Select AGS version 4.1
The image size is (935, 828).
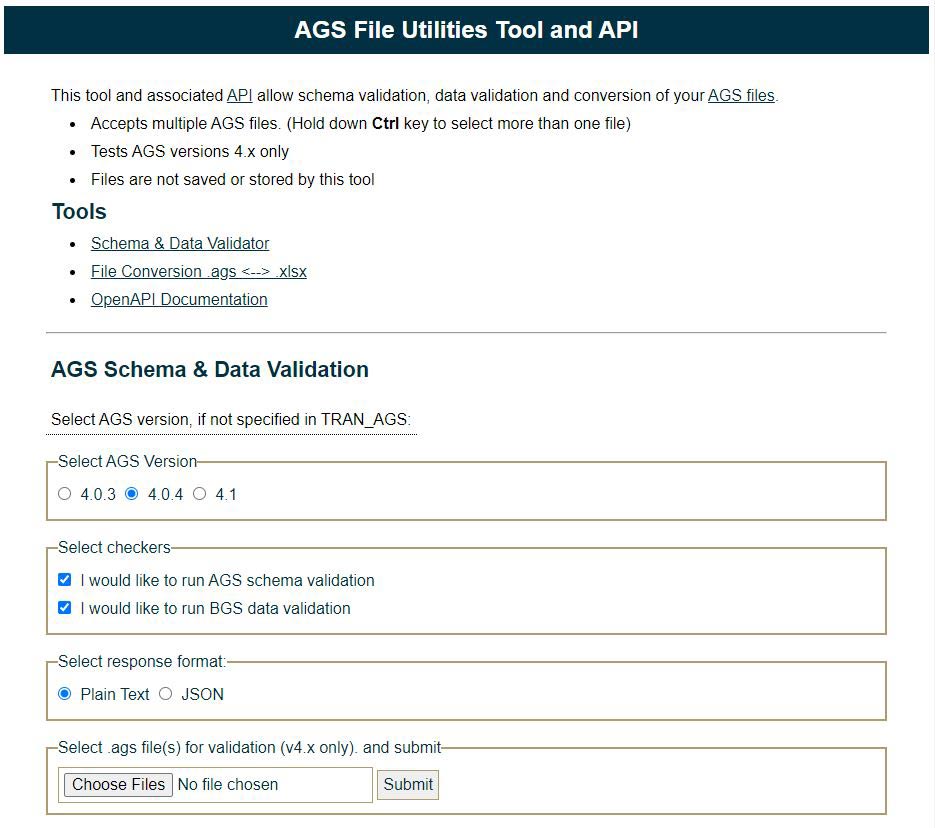click(200, 494)
